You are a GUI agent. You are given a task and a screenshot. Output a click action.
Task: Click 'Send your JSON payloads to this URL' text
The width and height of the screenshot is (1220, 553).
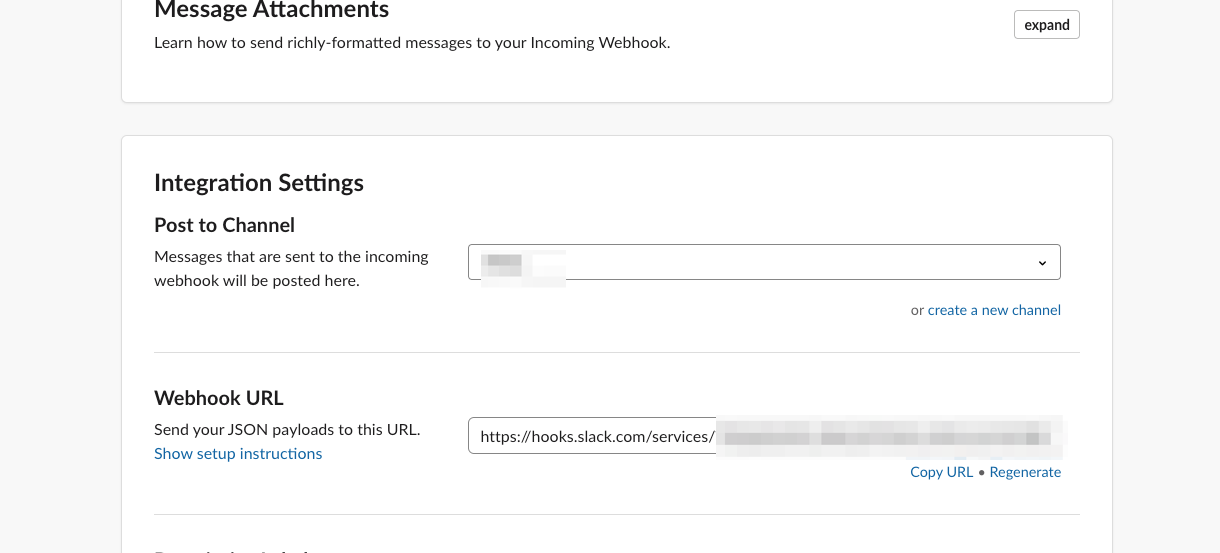[287, 430]
